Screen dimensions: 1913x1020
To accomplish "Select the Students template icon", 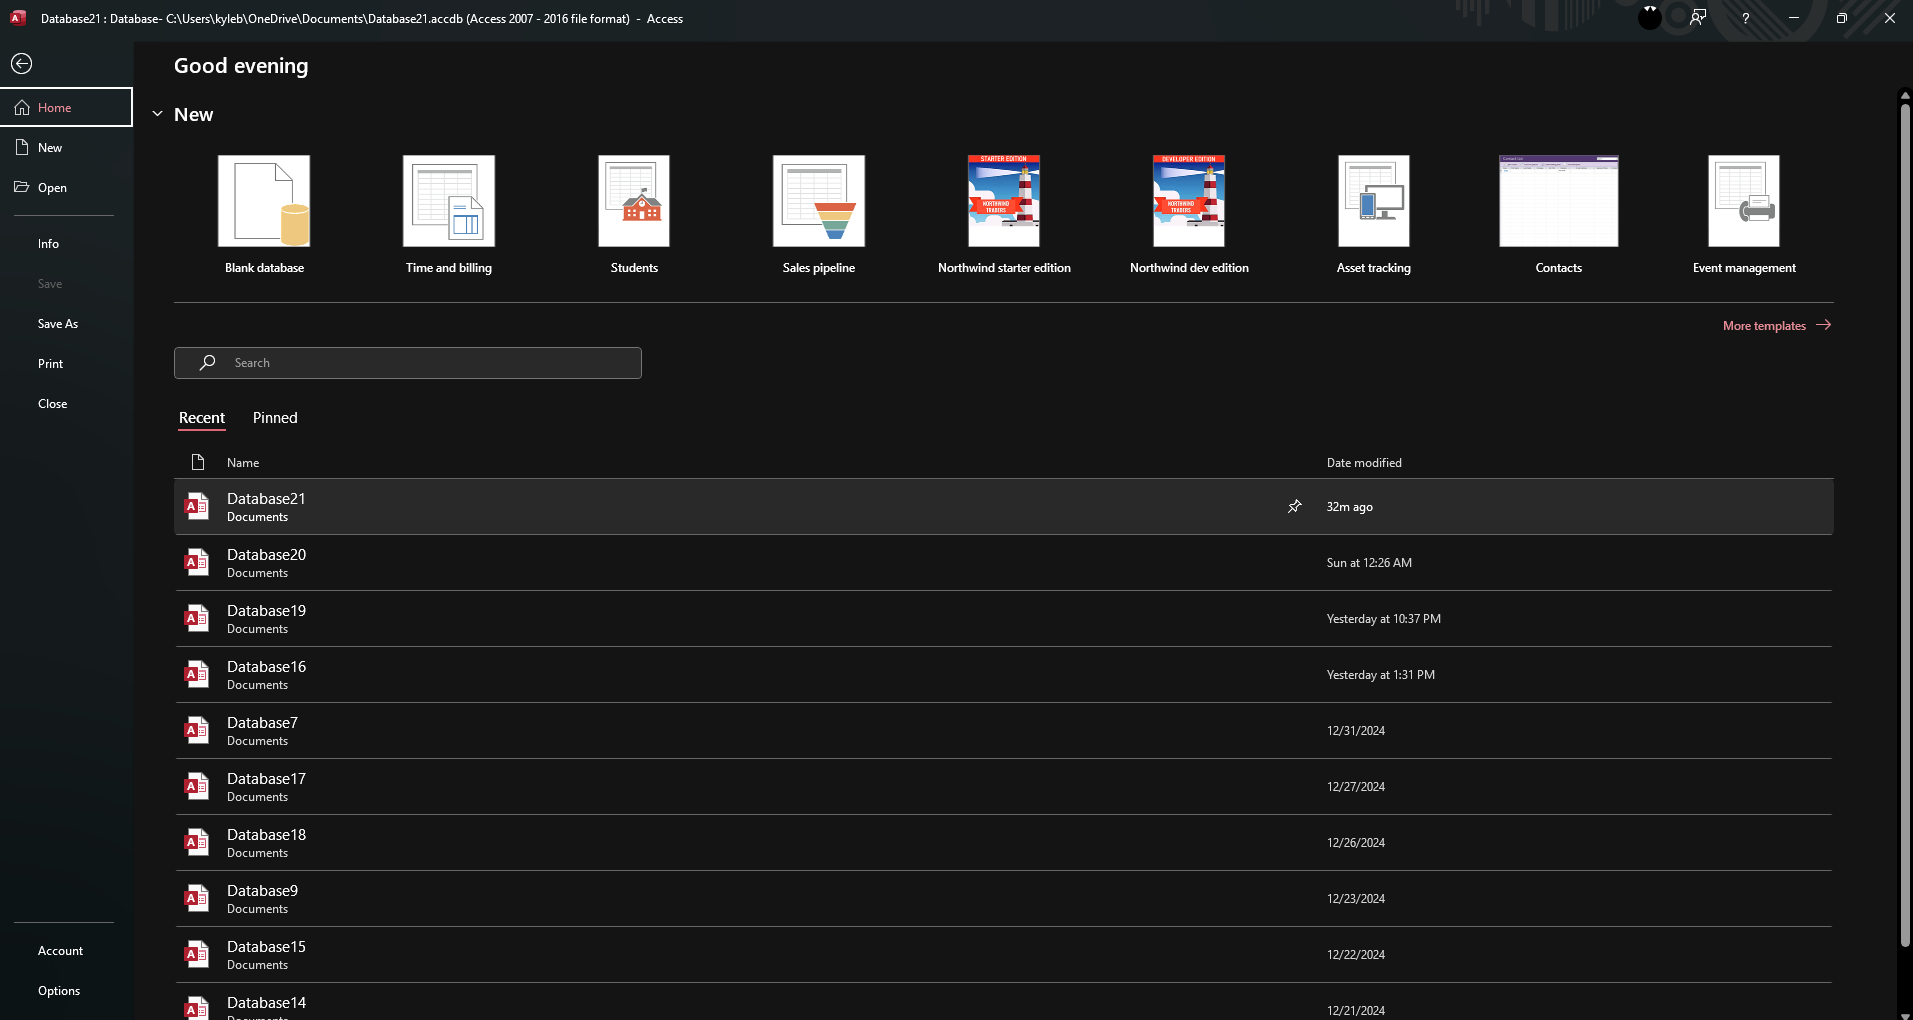I will [x=634, y=201].
